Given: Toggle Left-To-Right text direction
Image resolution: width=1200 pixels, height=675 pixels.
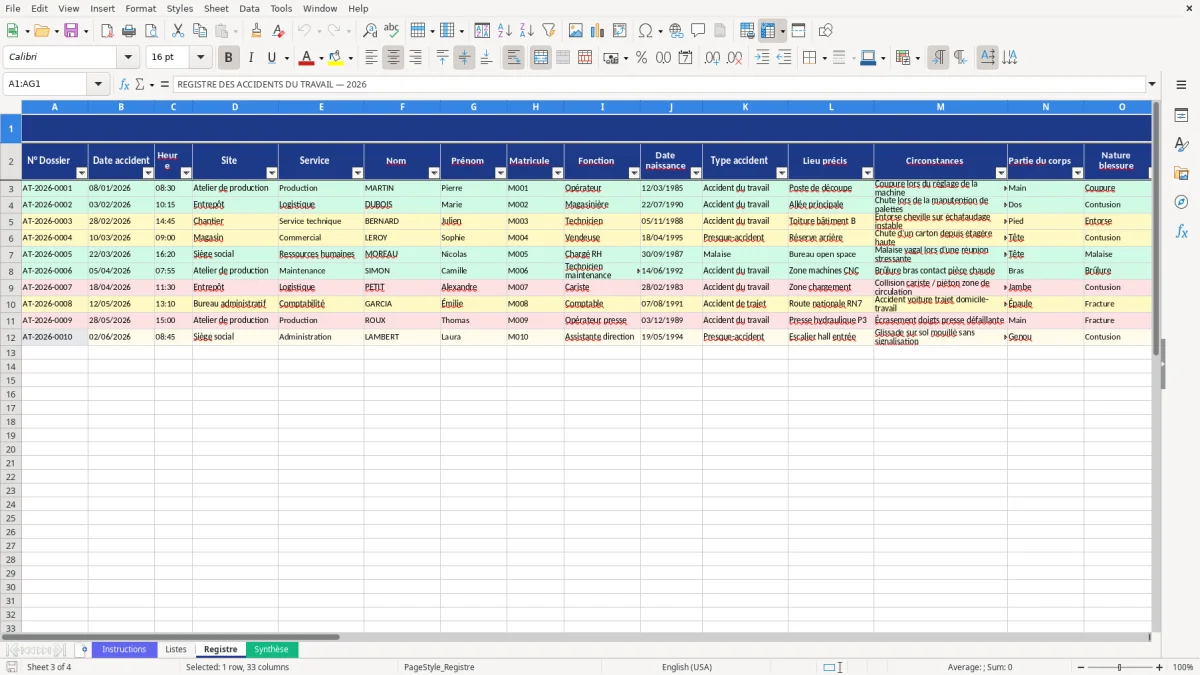Looking at the screenshot, I should (938, 58).
